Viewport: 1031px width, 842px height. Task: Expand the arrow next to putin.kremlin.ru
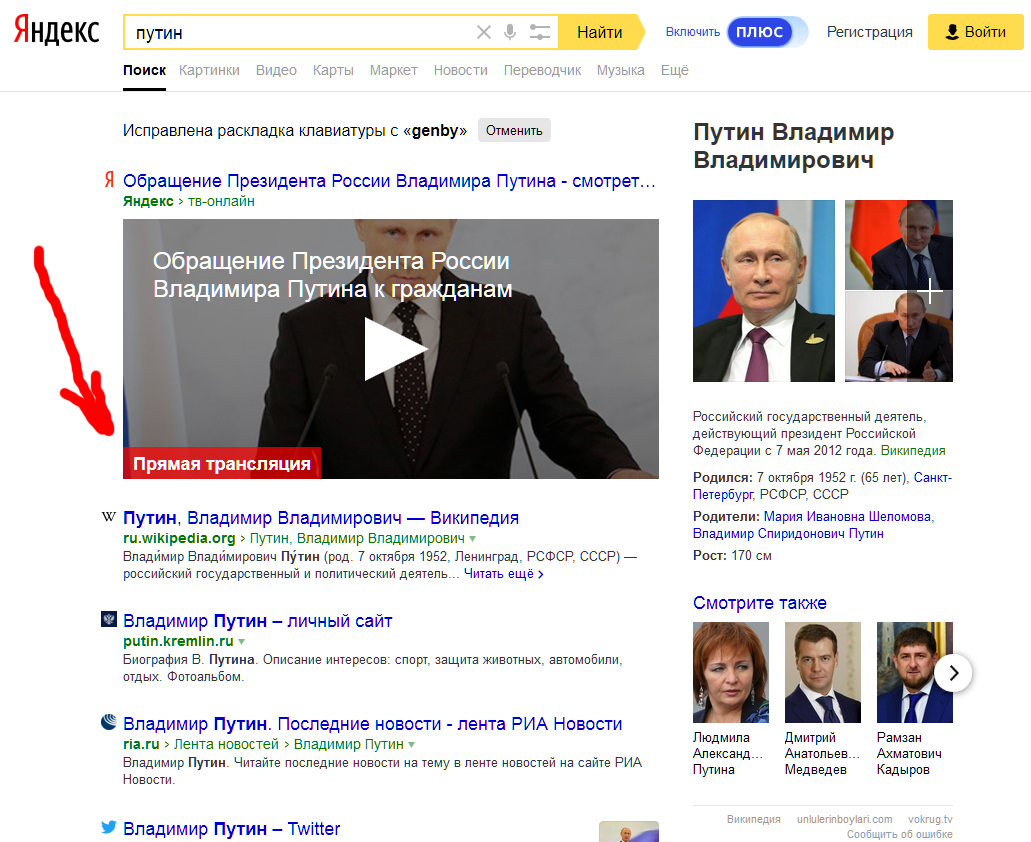(241, 642)
